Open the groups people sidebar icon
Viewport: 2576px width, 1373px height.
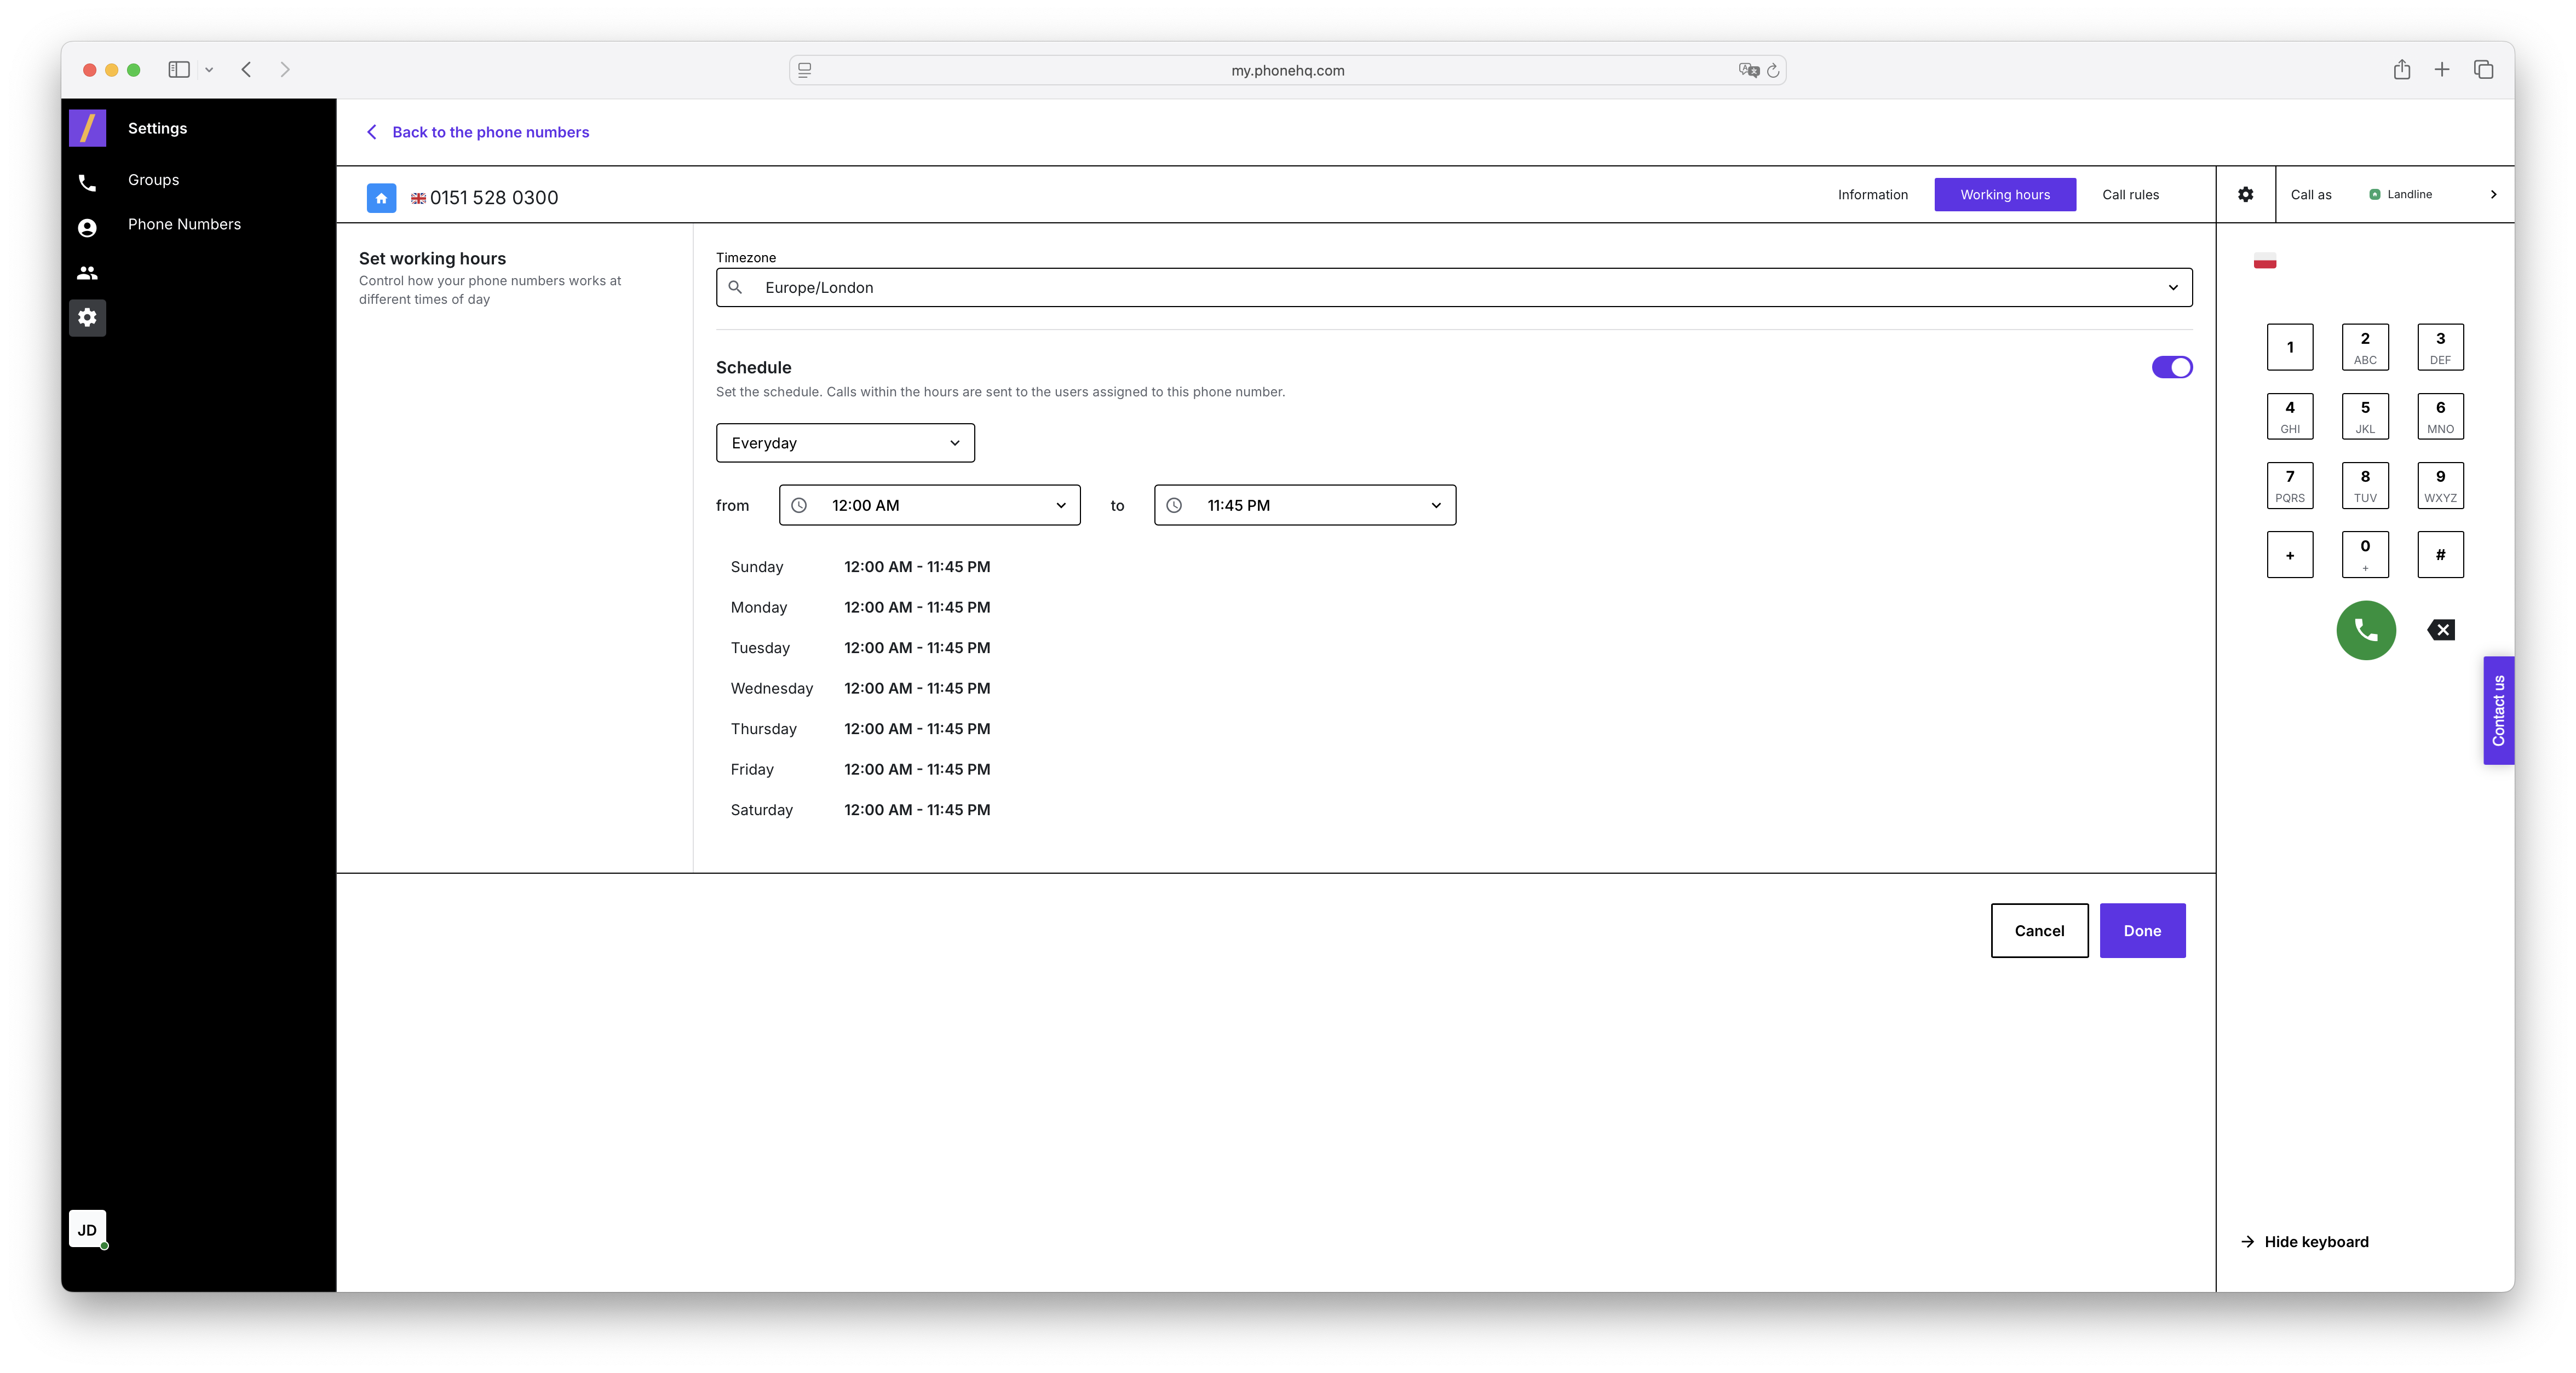pos(87,273)
